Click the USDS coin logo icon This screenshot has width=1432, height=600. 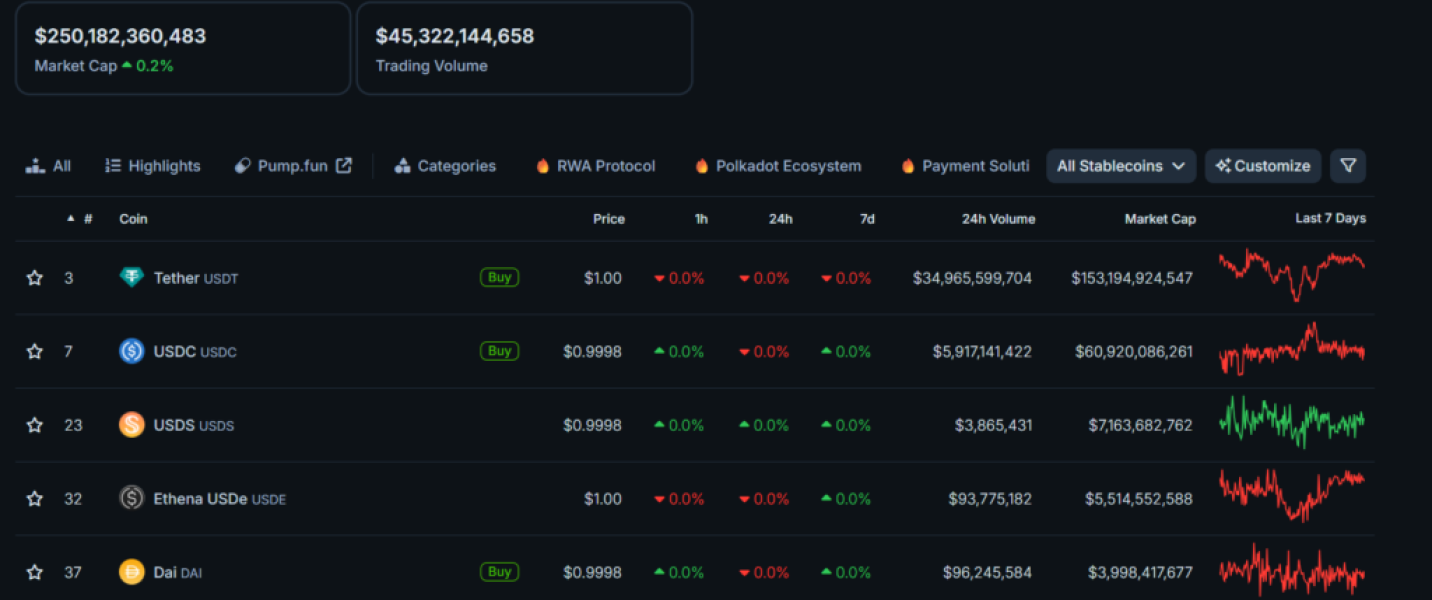click(132, 425)
